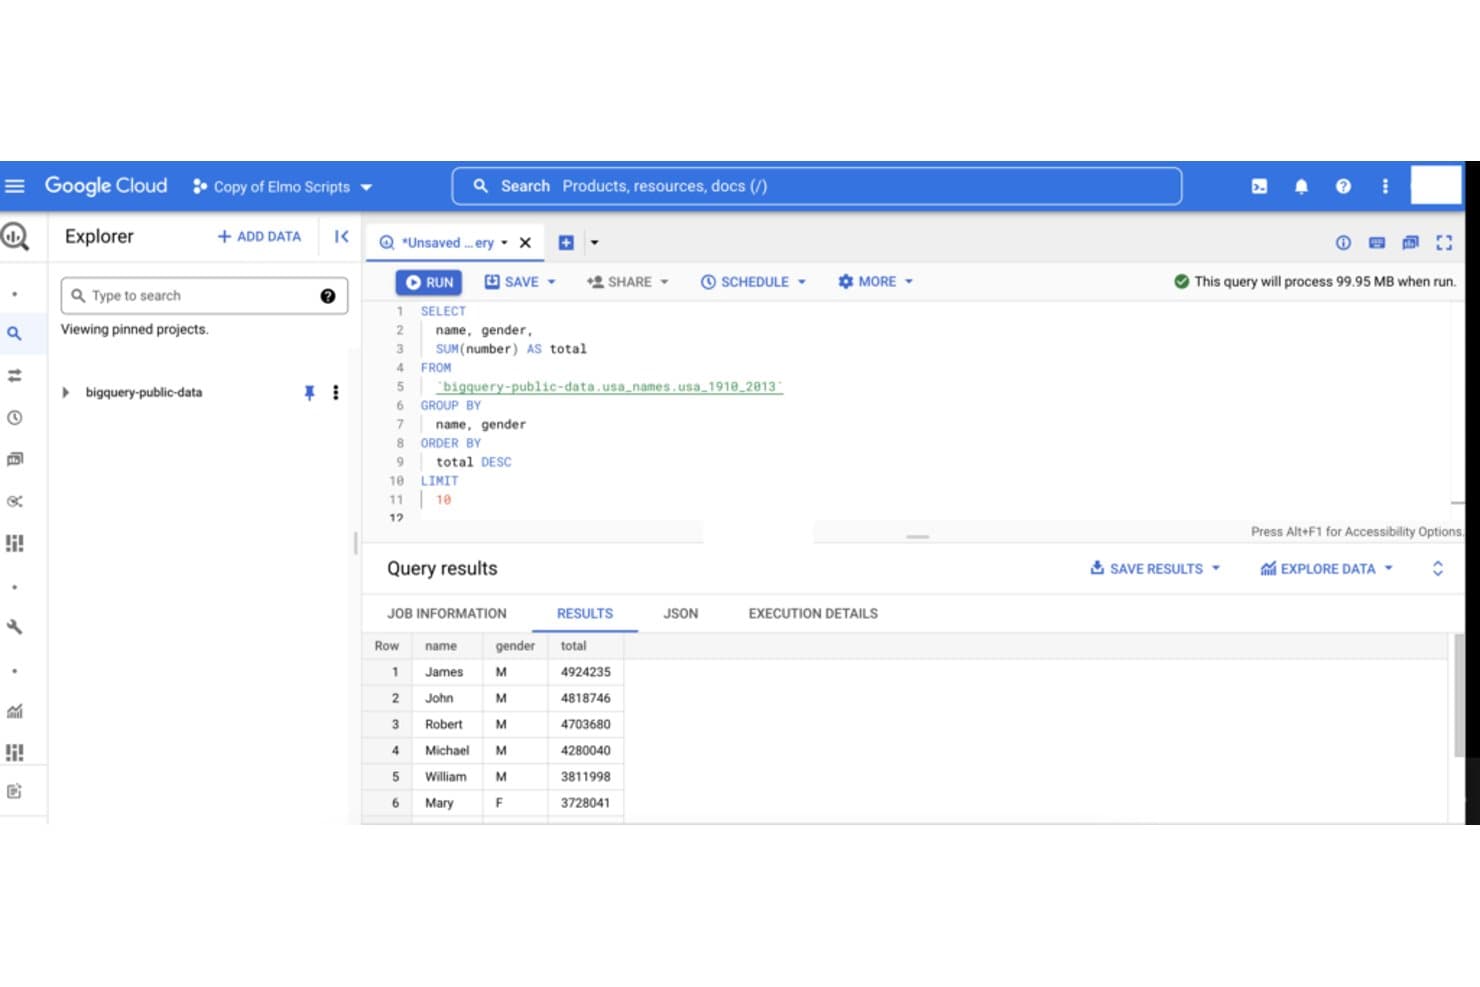
Task: Click the Google Cloud logo
Action: (106, 186)
